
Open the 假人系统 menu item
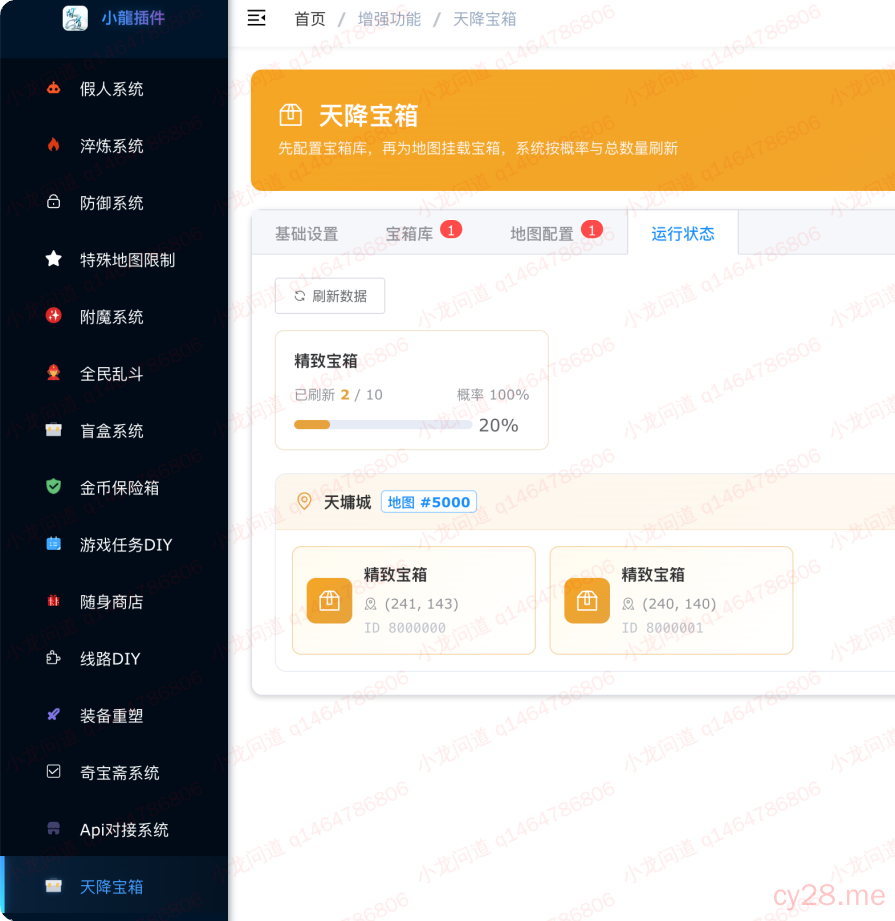[114, 89]
